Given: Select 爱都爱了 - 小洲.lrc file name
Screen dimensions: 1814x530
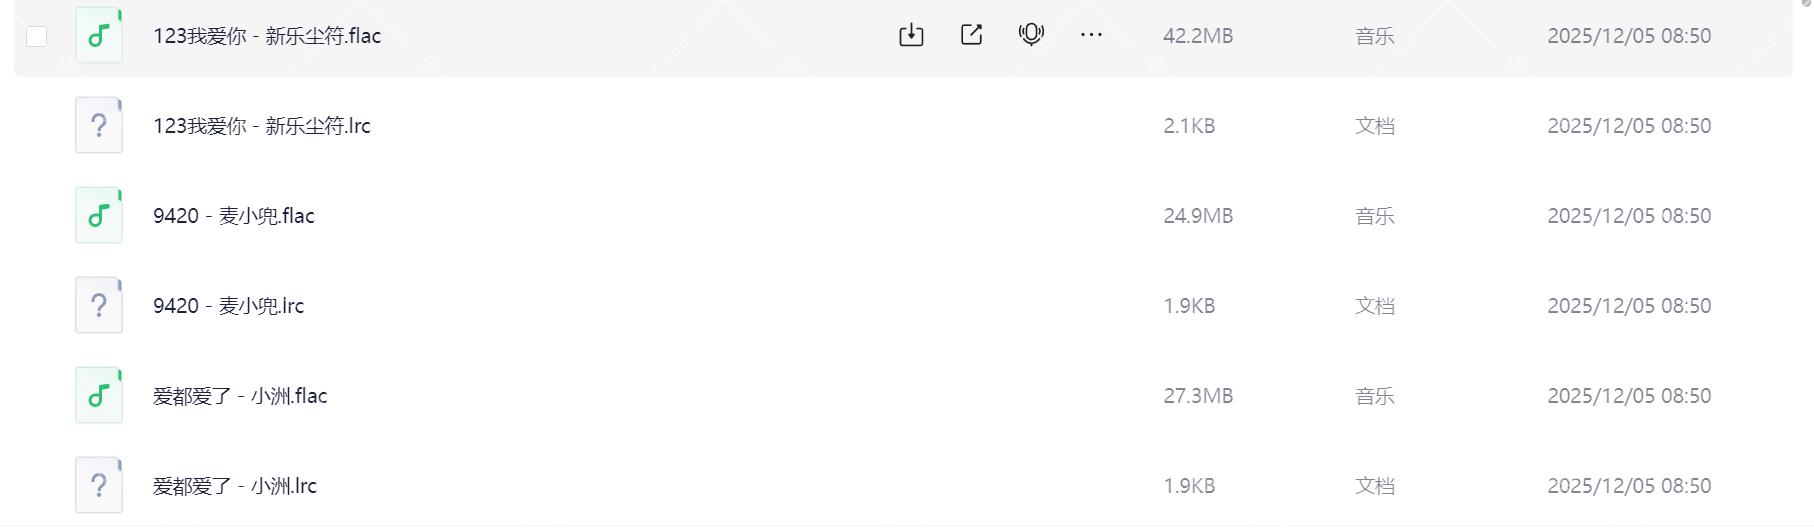Looking at the screenshot, I should [x=235, y=486].
